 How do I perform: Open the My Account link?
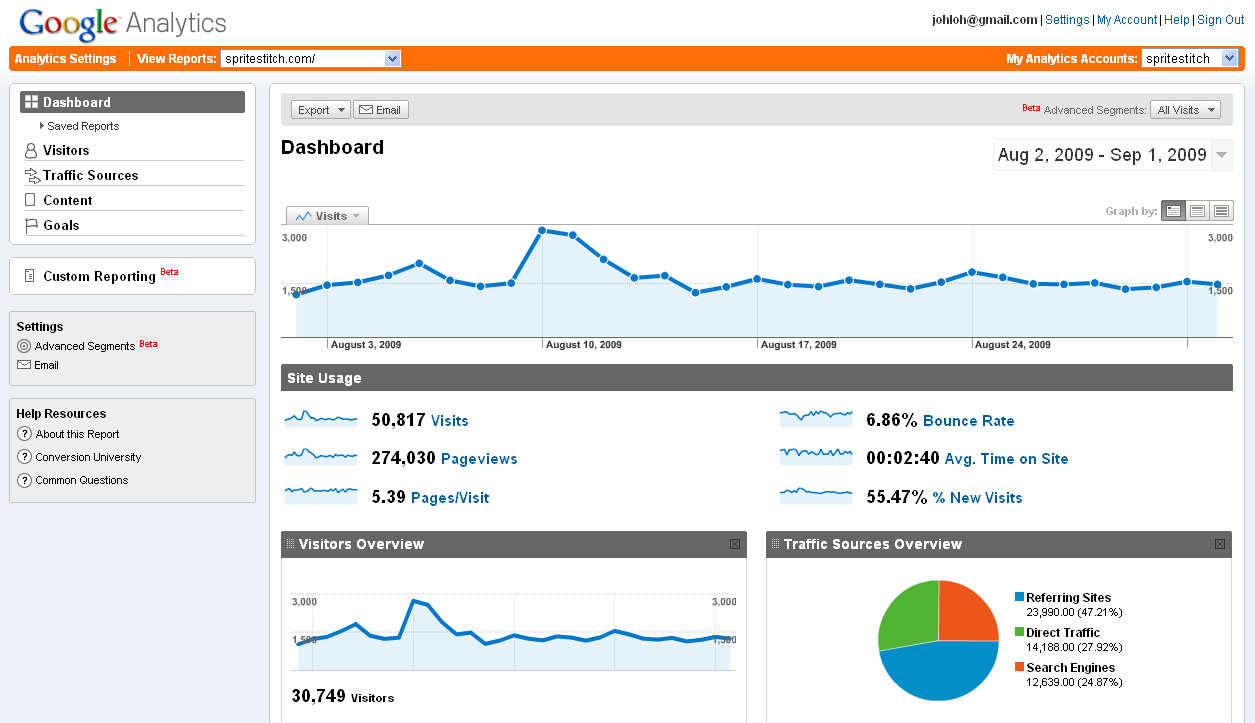[x=1127, y=20]
